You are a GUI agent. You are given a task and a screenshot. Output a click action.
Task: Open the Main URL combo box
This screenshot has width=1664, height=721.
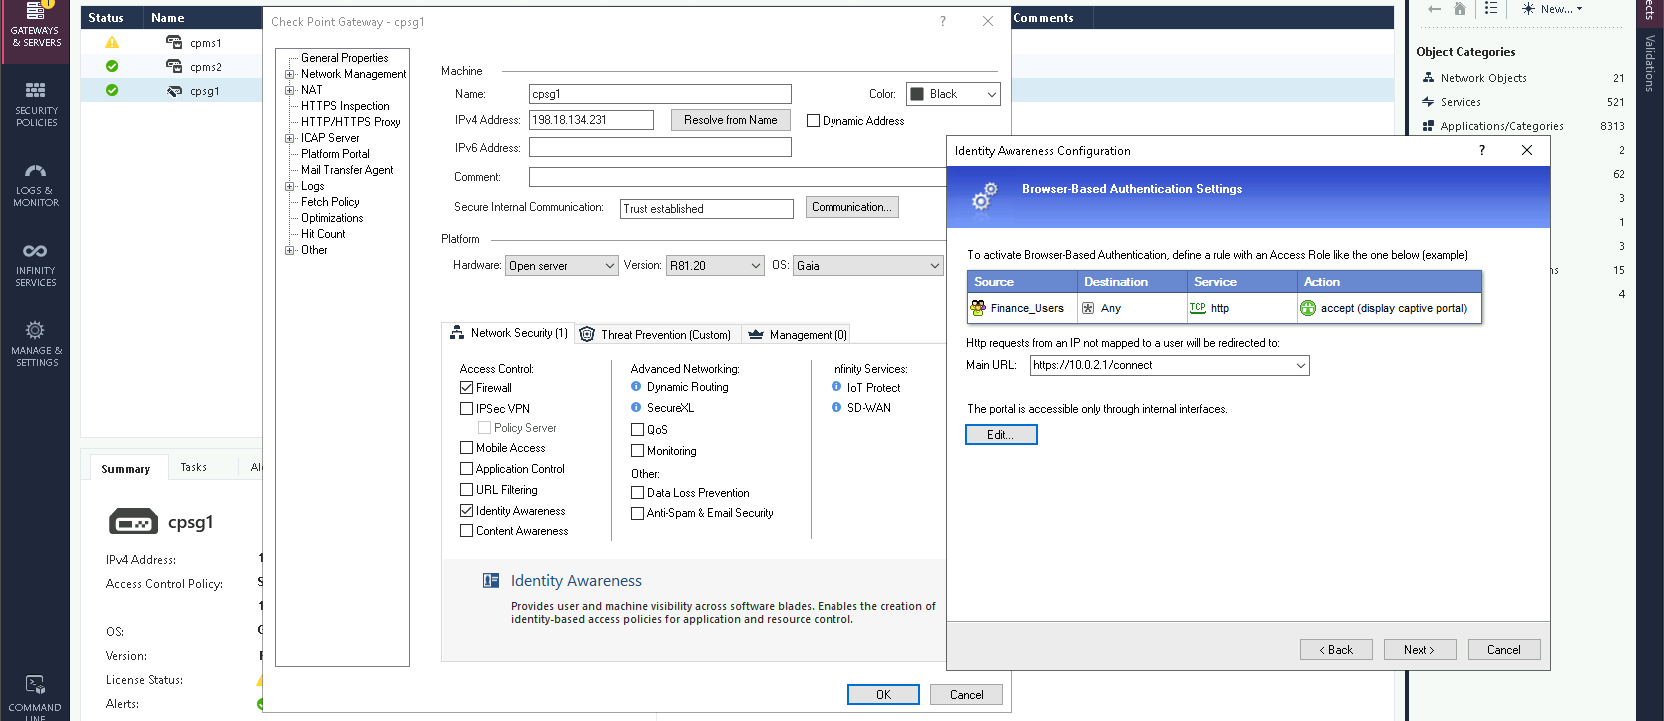1300,366
